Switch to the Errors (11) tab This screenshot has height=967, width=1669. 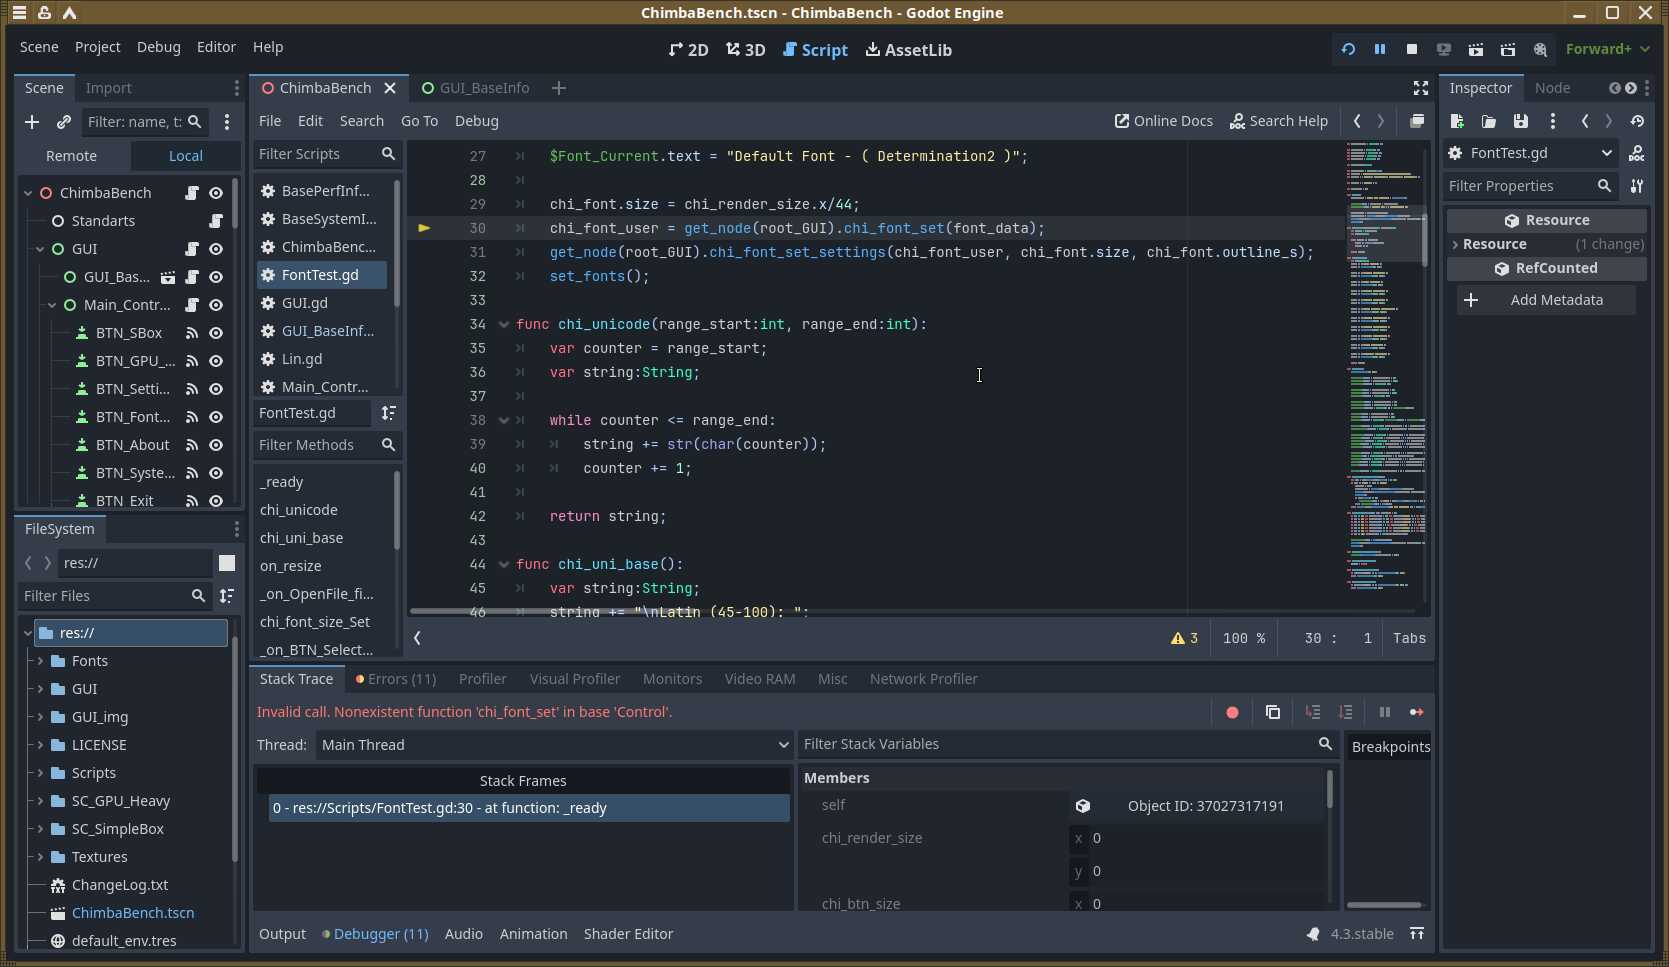click(x=396, y=679)
